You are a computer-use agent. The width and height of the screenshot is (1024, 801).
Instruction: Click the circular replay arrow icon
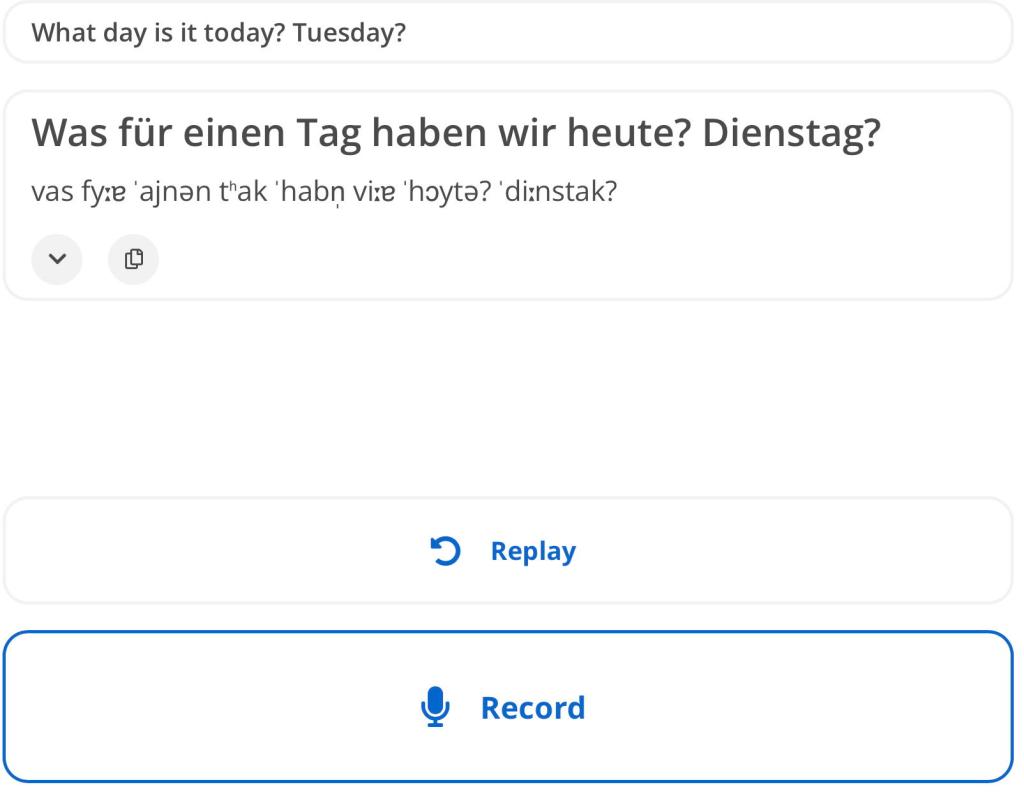tap(445, 551)
